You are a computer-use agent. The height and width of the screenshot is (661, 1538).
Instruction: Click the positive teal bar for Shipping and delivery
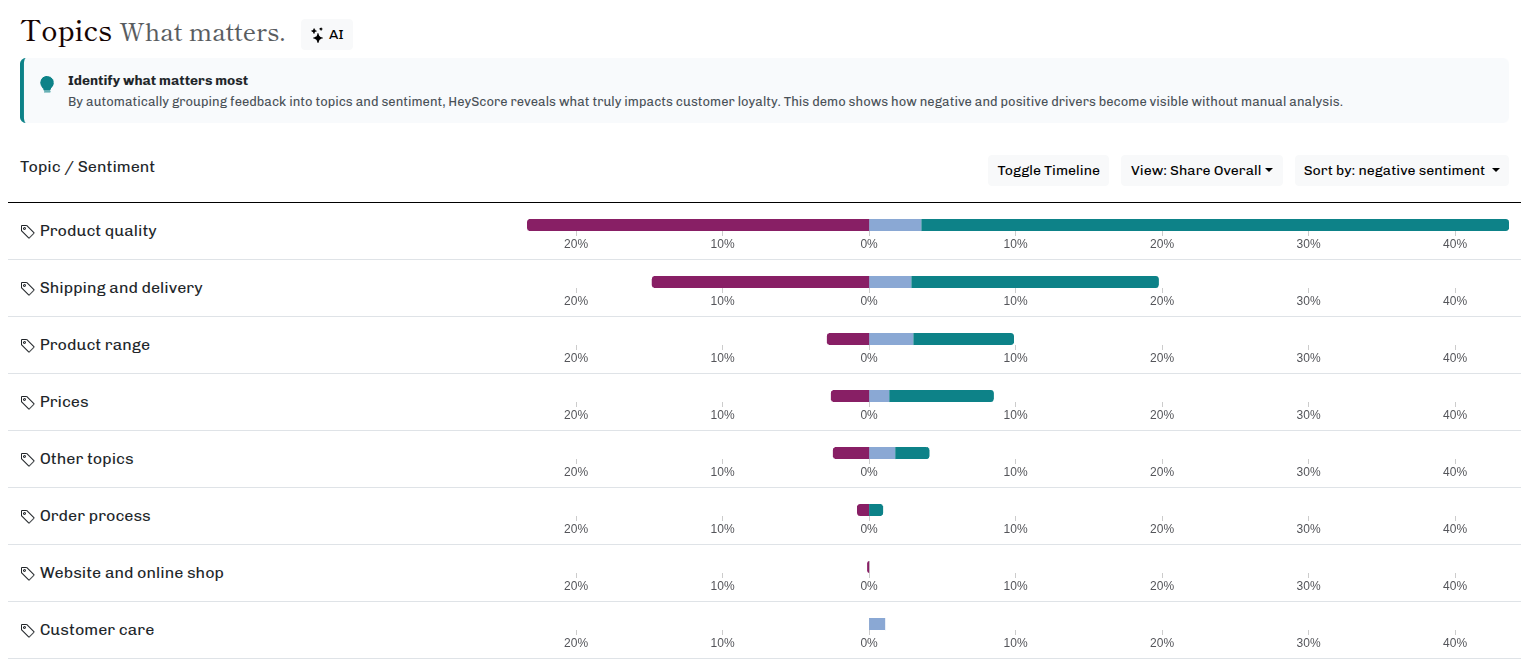1035,282
